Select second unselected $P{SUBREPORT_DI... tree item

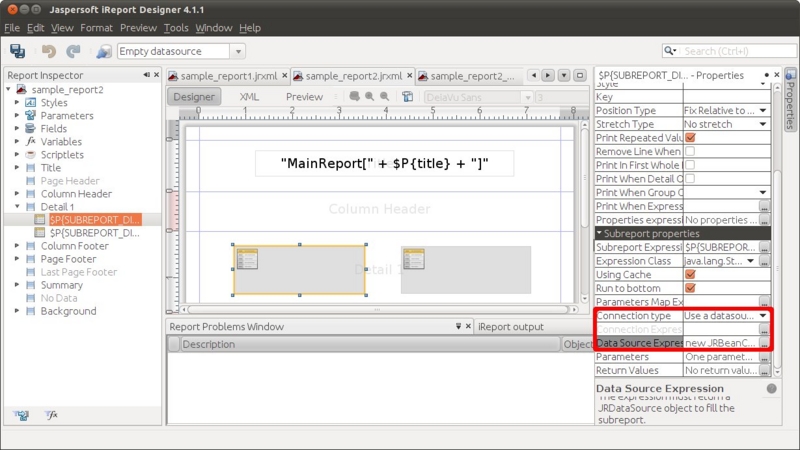coord(94,233)
